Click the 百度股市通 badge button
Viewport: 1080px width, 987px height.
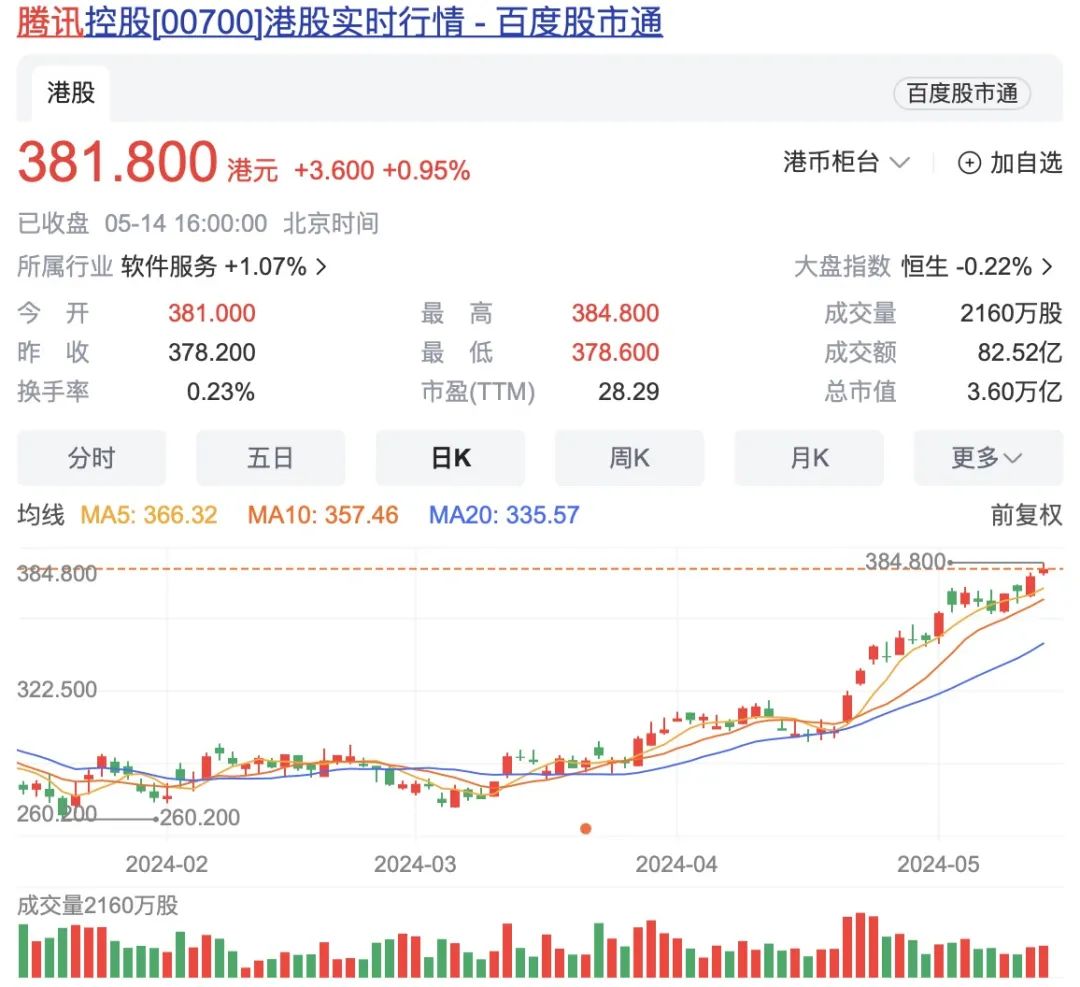[x=962, y=94]
